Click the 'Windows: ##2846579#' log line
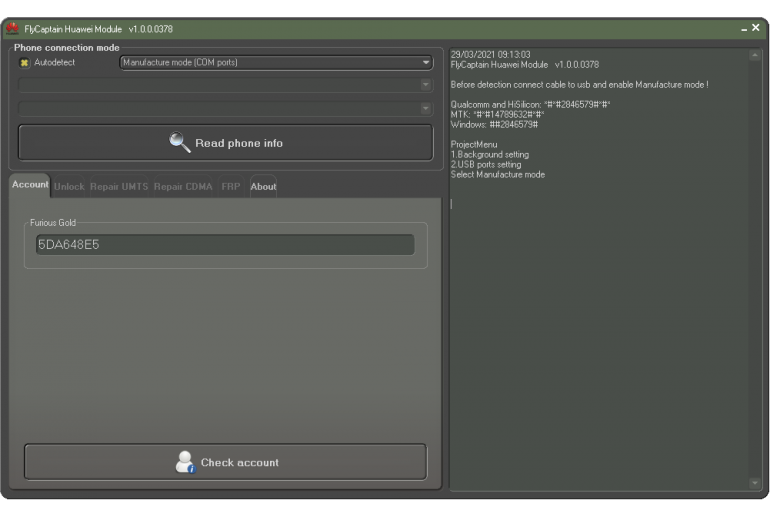The height and width of the screenshot is (518, 770). [x=494, y=125]
